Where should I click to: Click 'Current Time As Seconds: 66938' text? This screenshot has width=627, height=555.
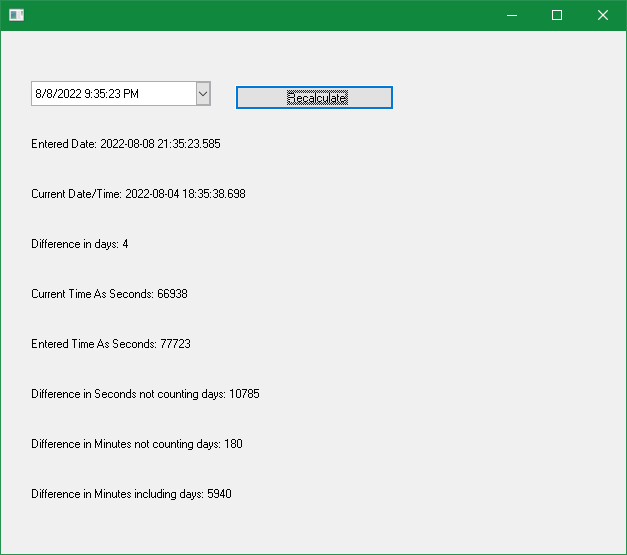pos(109,294)
